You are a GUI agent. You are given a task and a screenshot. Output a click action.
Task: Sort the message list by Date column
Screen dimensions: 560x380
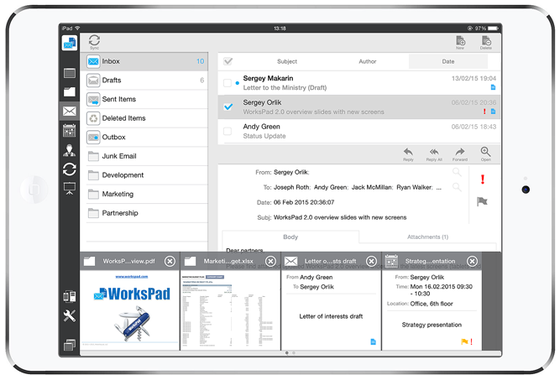point(448,61)
